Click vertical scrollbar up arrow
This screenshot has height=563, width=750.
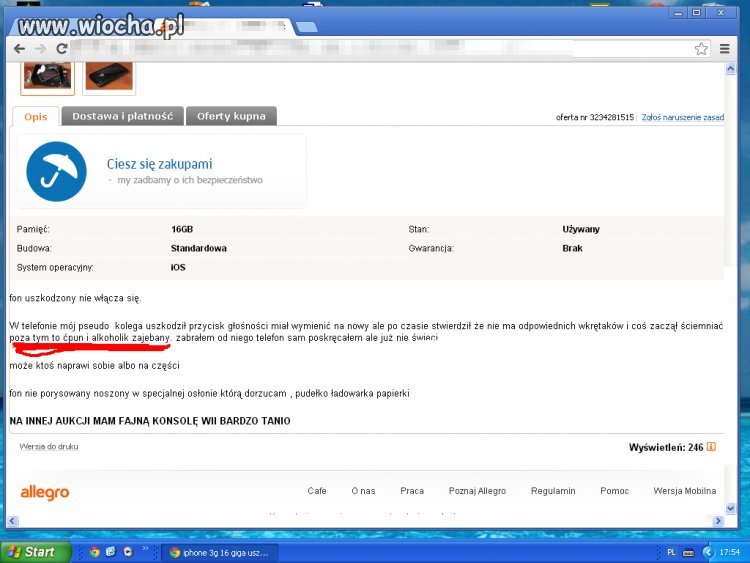click(730, 69)
